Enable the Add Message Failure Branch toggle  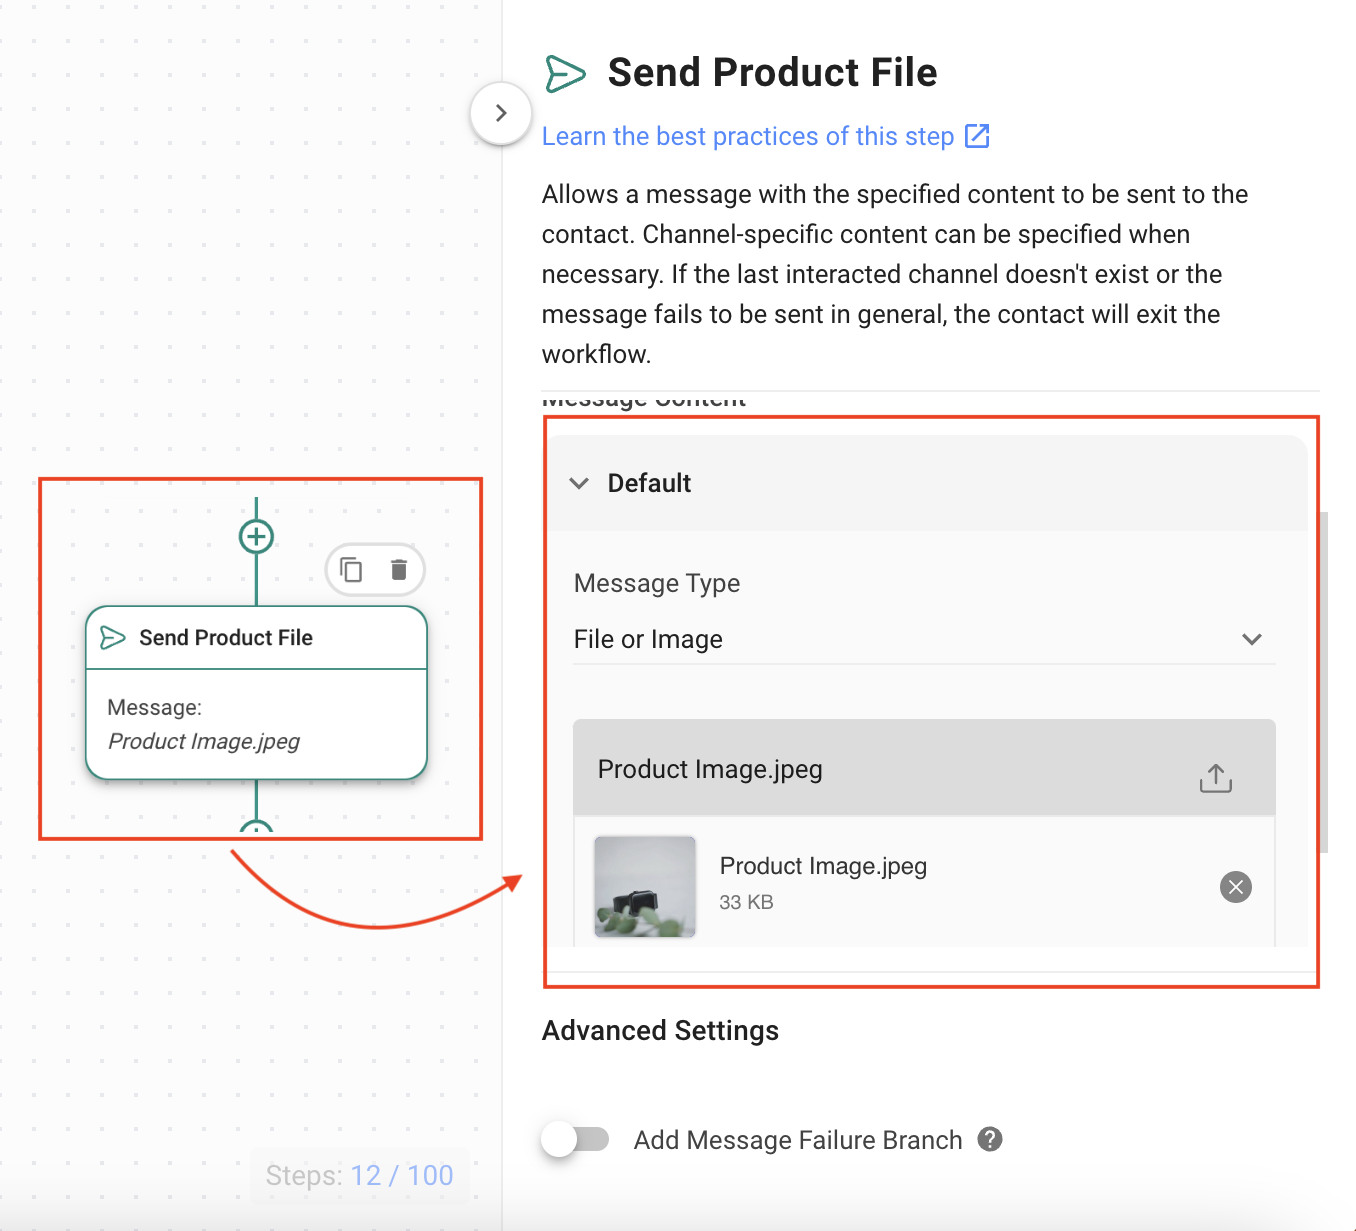pyautogui.click(x=575, y=1139)
